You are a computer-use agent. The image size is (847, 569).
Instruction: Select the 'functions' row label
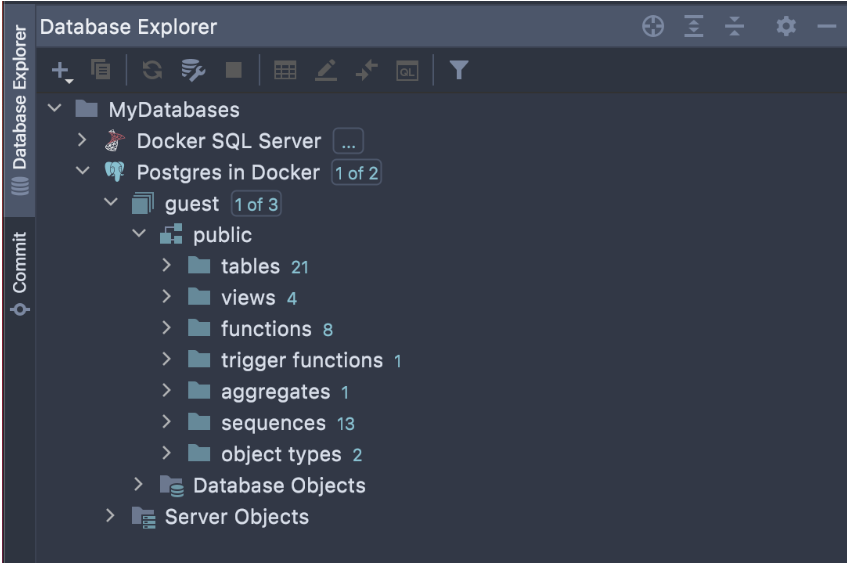[266, 329]
